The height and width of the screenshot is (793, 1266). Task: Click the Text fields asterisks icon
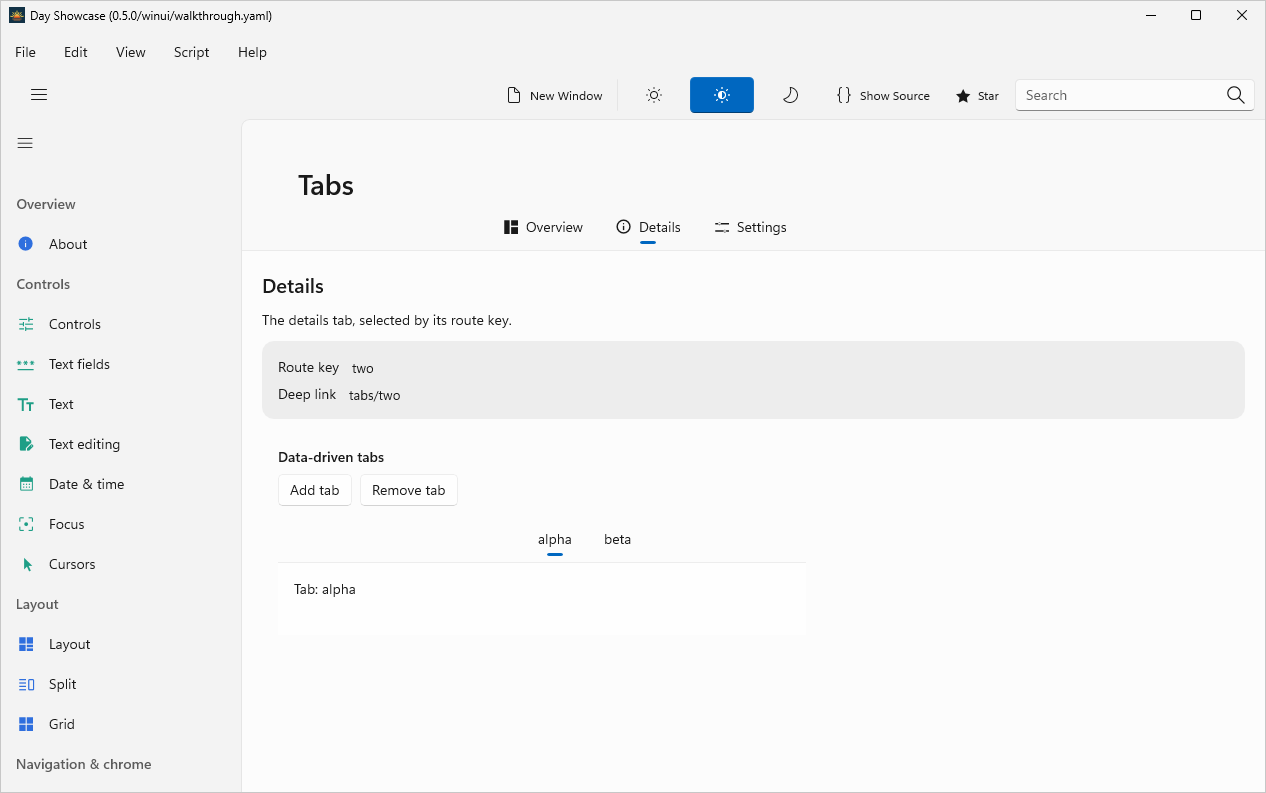[26, 364]
